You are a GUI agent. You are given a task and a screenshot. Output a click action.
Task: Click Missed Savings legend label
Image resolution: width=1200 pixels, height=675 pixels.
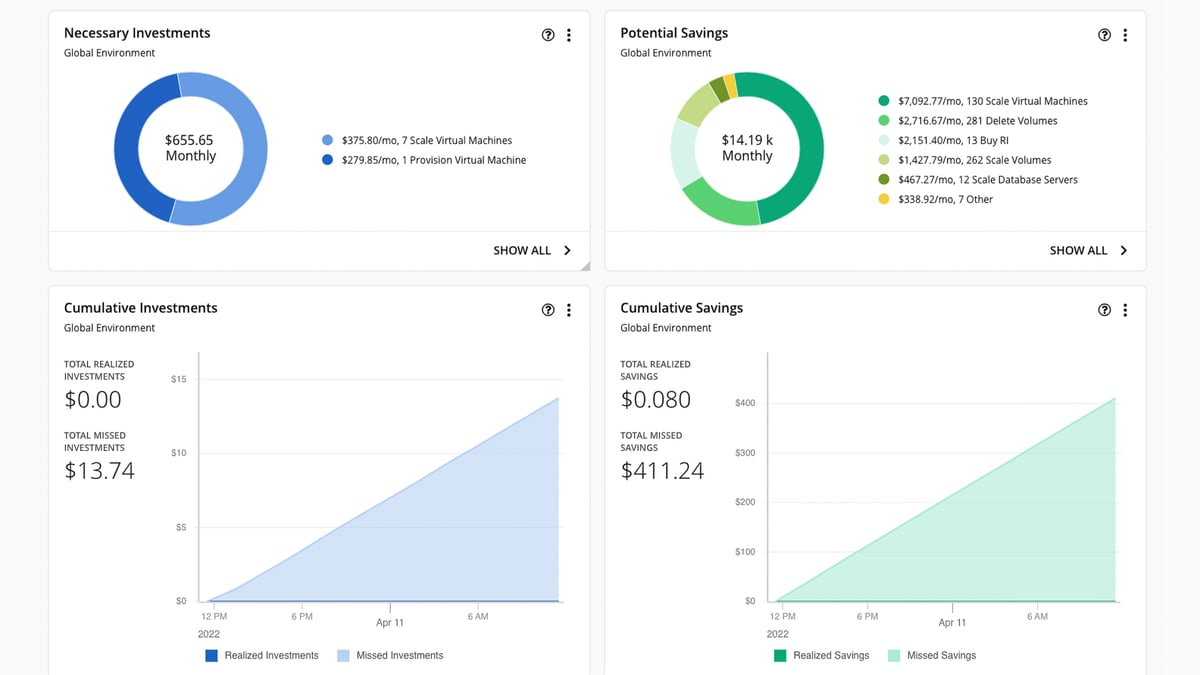[941, 656]
